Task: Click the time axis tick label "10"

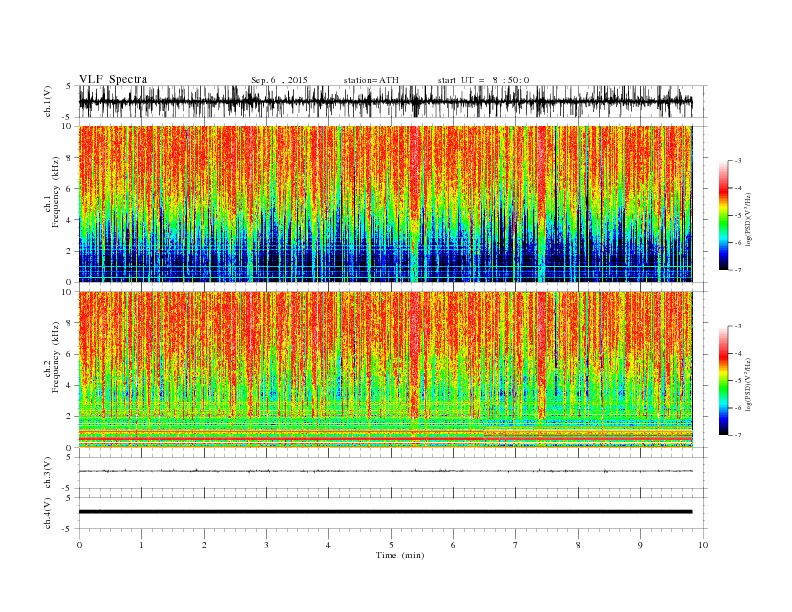Action: (703, 545)
